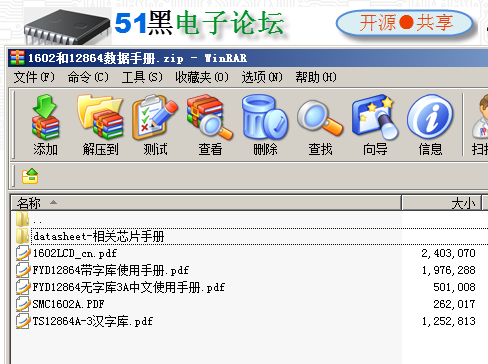This screenshot has width=488, height=364.
Task: Click the 51黑电子论坛 logo
Action: click(x=199, y=23)
